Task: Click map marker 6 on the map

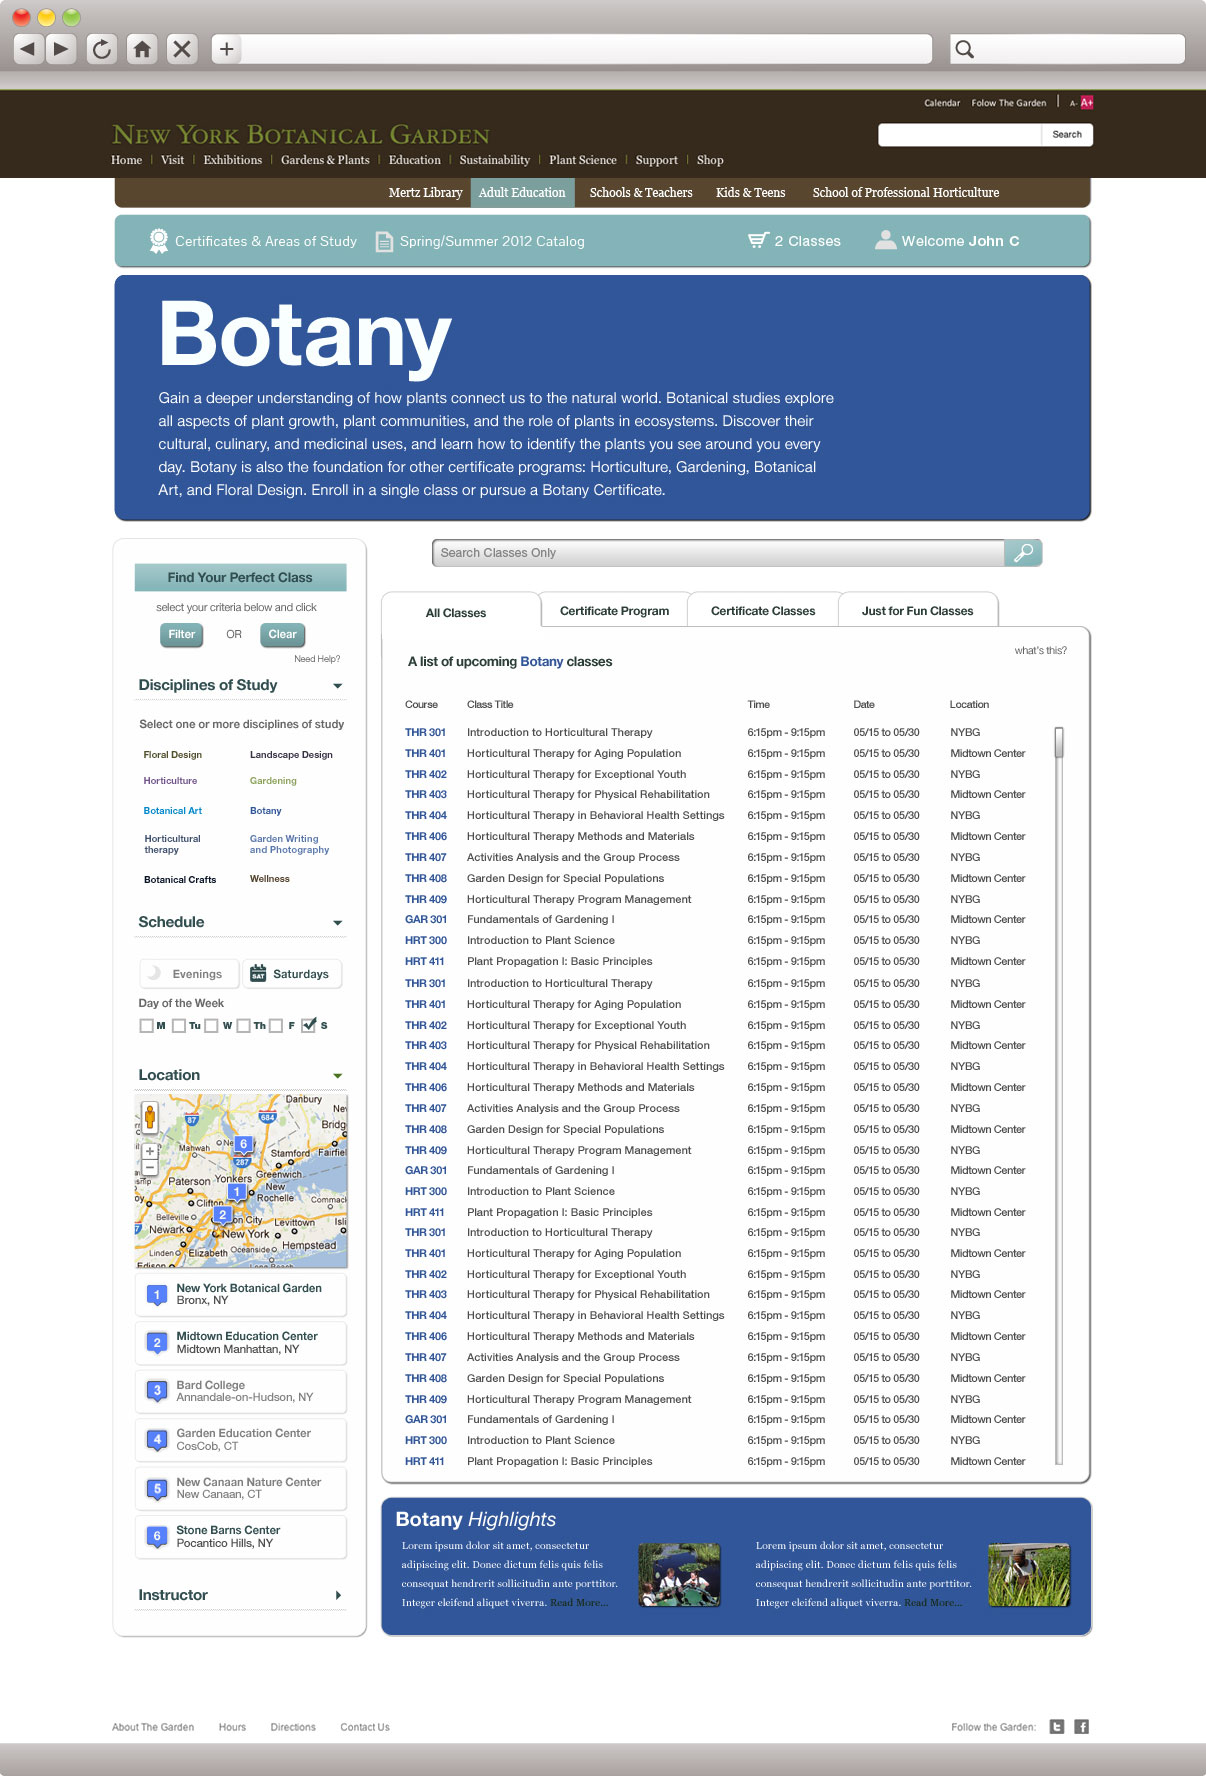Action: (x=243, y=1145)
